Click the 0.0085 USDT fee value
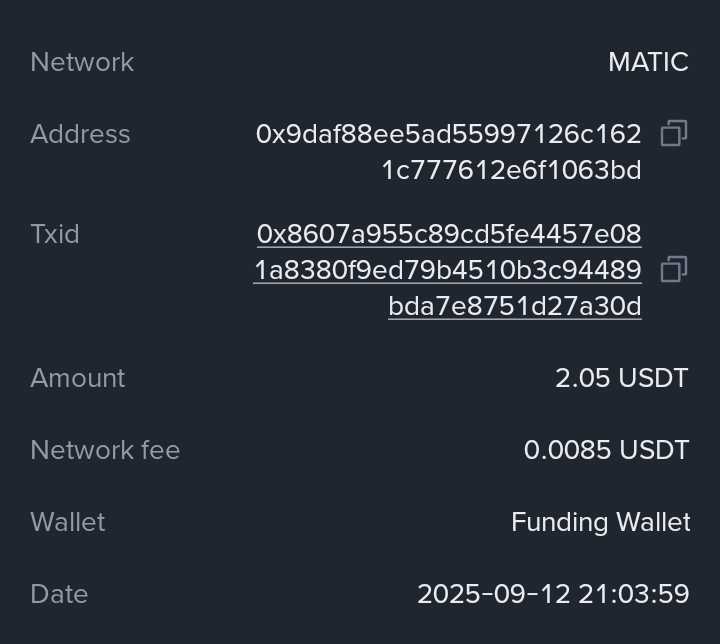 (606, 450)
